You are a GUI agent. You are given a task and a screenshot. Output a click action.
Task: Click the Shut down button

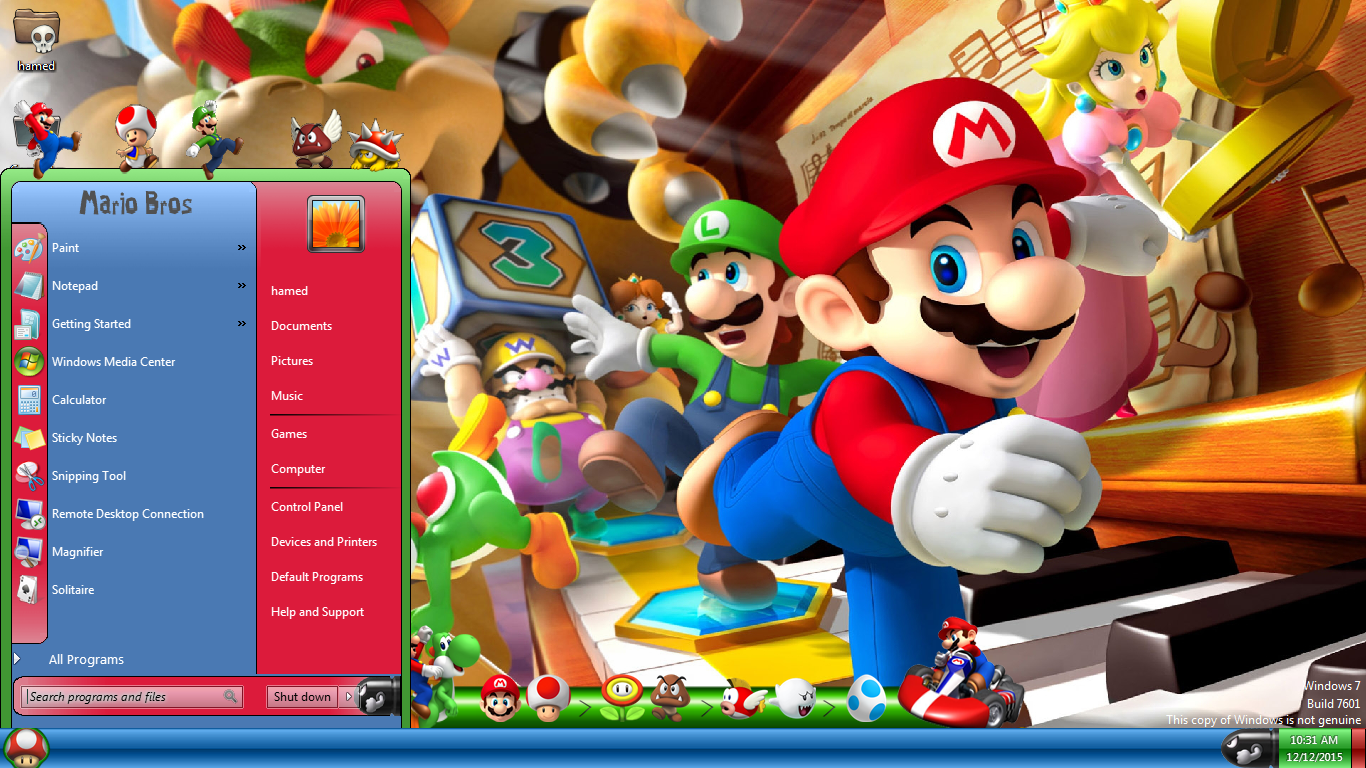pyautogui.click(x=302, y=697)
